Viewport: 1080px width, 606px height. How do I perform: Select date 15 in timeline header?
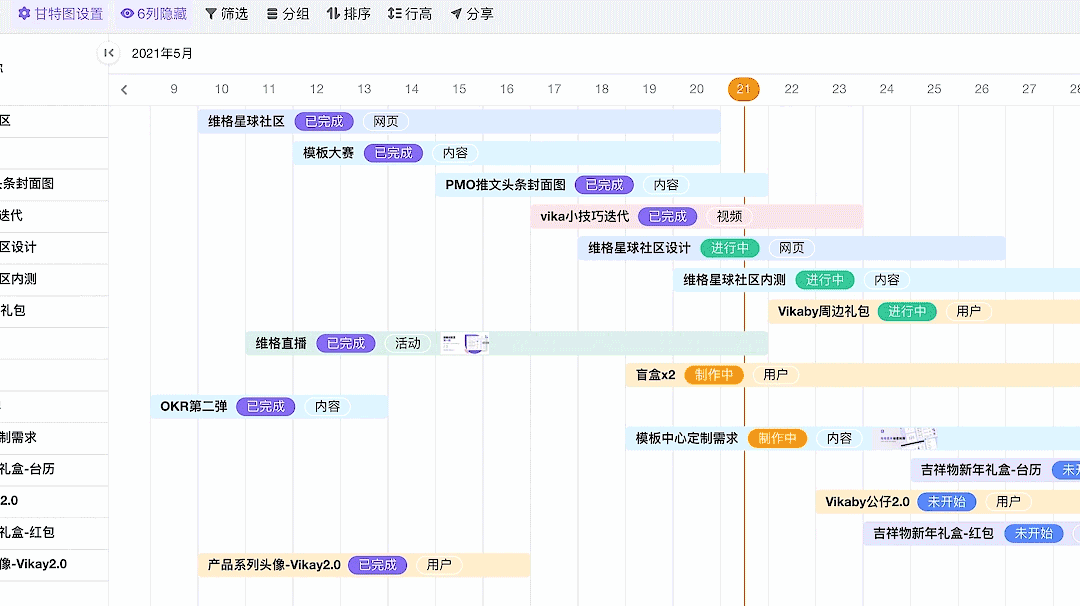pyautogui.click(x=459, y=89)
